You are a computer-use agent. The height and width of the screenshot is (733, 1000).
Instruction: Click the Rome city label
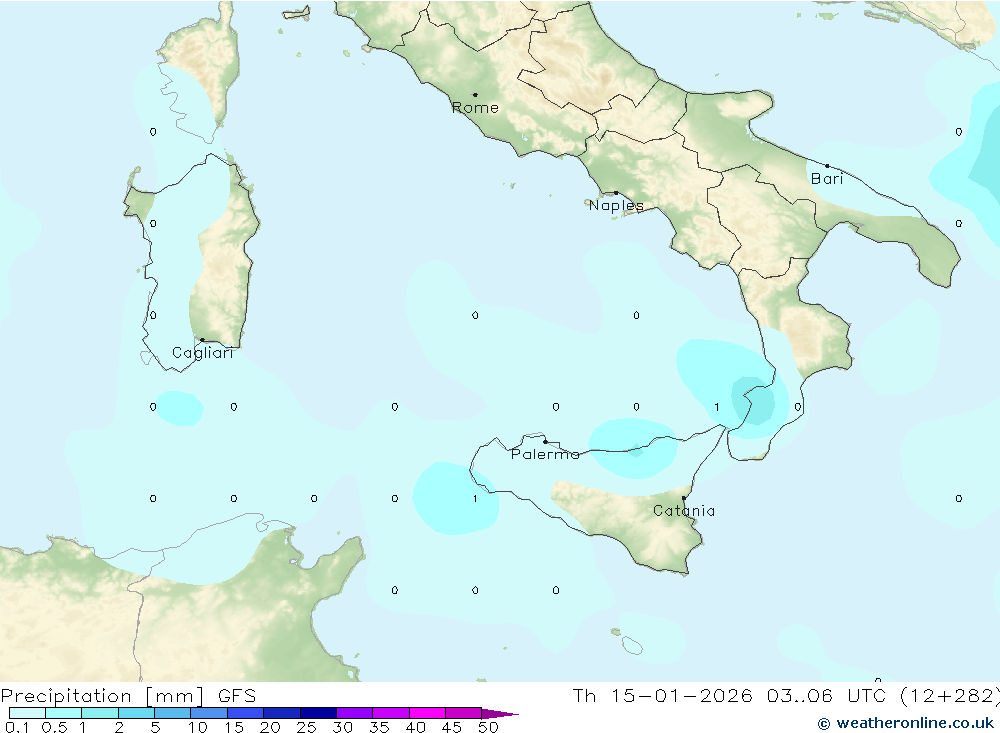[475, 108]
